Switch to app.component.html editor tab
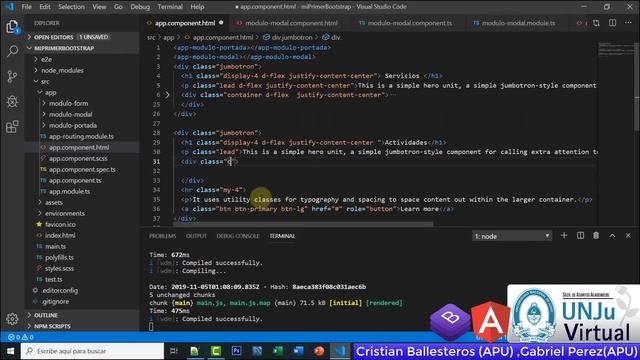 point(184,23)
